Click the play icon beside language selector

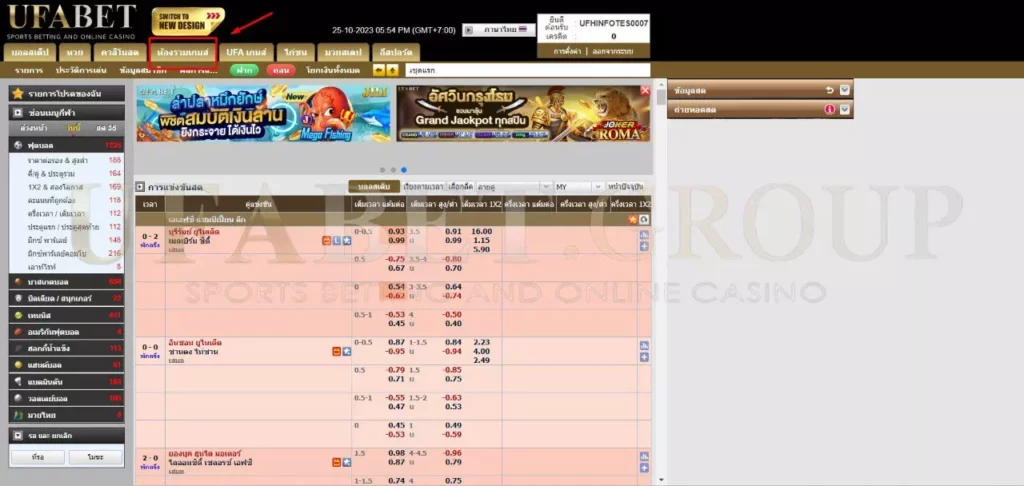click(470, 30)
